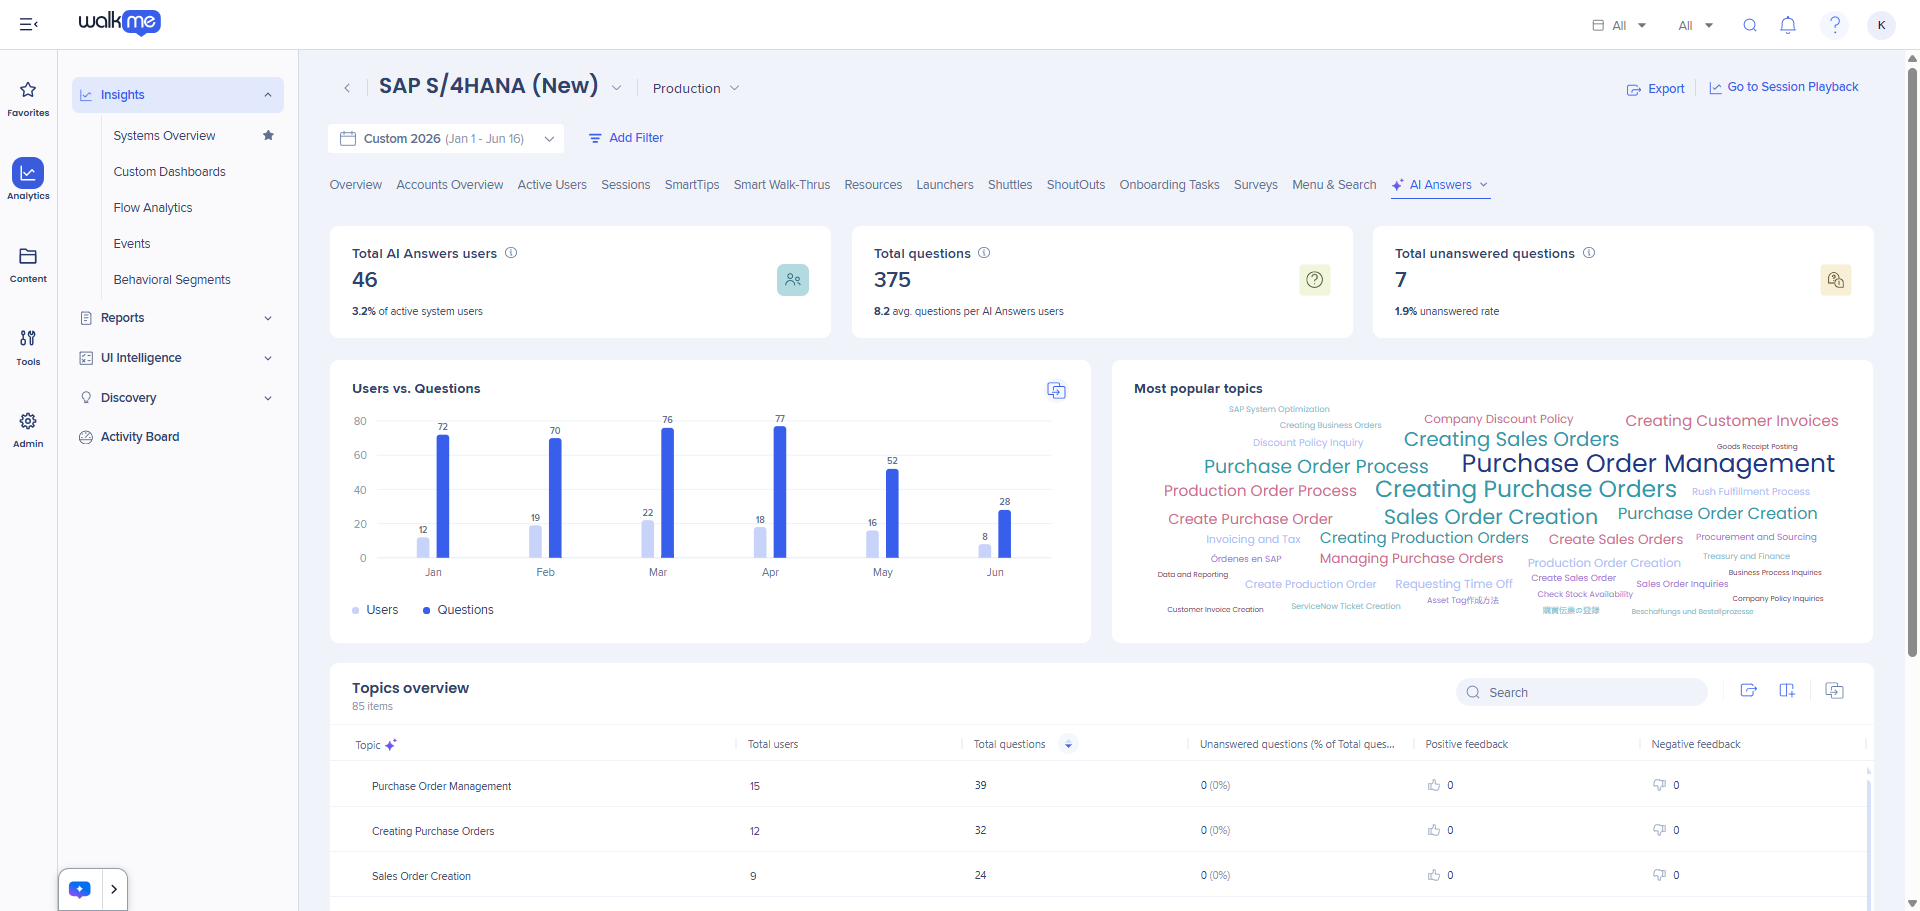Click the Topics overview search field

(x=1582, y=692)
